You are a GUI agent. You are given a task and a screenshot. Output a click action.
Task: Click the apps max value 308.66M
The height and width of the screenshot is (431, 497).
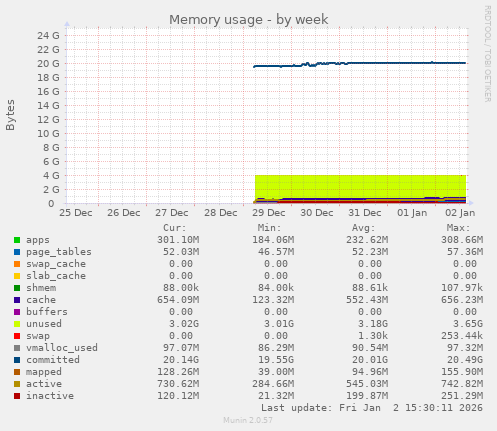pos(462,240)
